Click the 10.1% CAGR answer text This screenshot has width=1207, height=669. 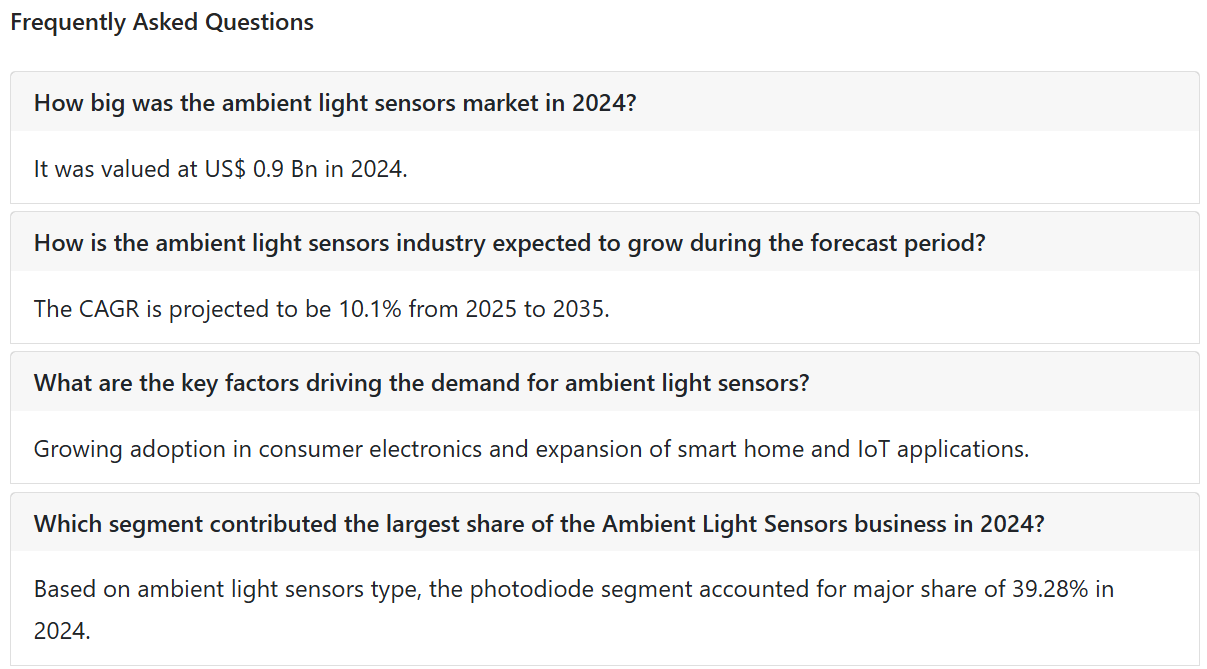tap(321, 309)
